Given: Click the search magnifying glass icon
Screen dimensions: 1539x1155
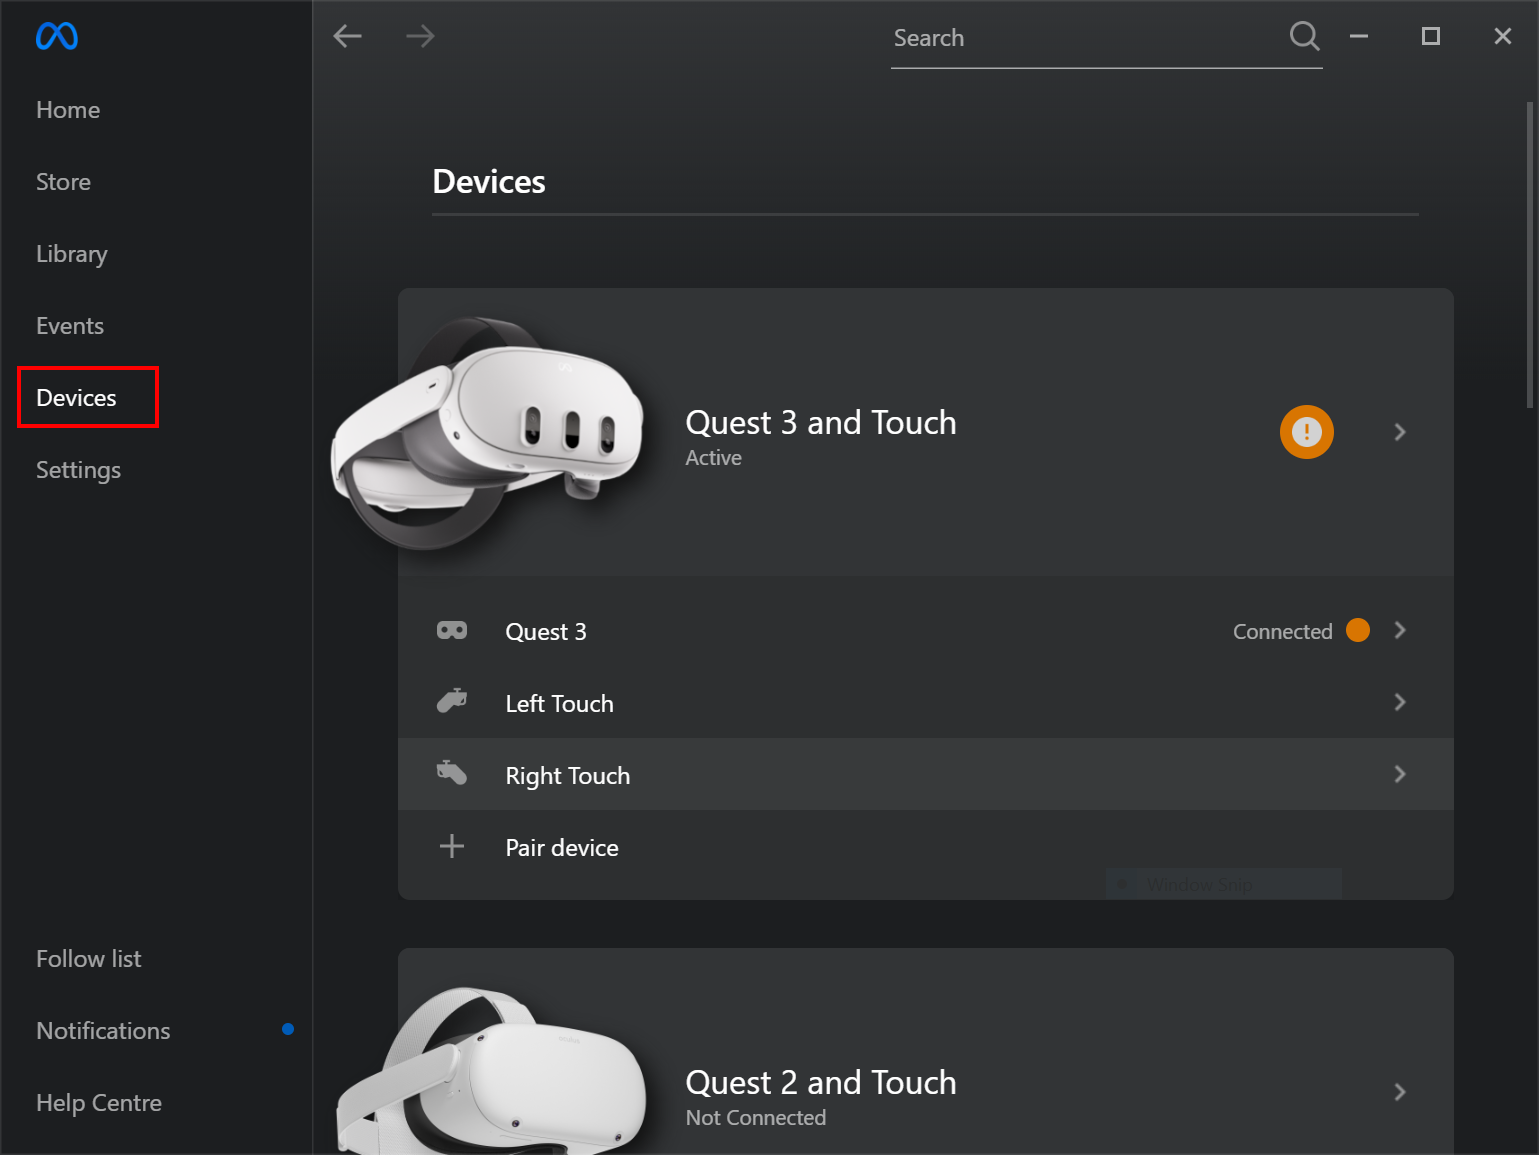Looking at the screenshot, I should pos(1304,37).
